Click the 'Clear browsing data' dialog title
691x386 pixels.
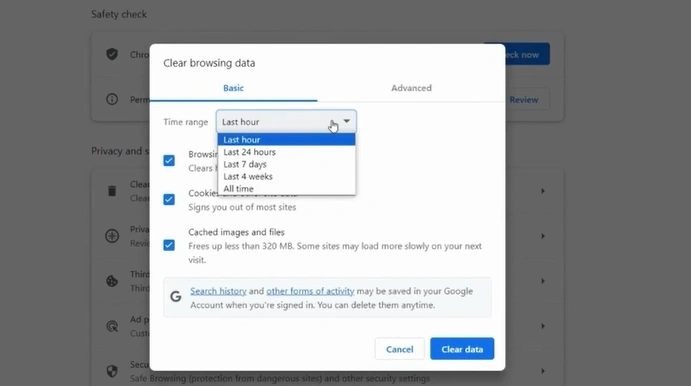click(209, 63)
